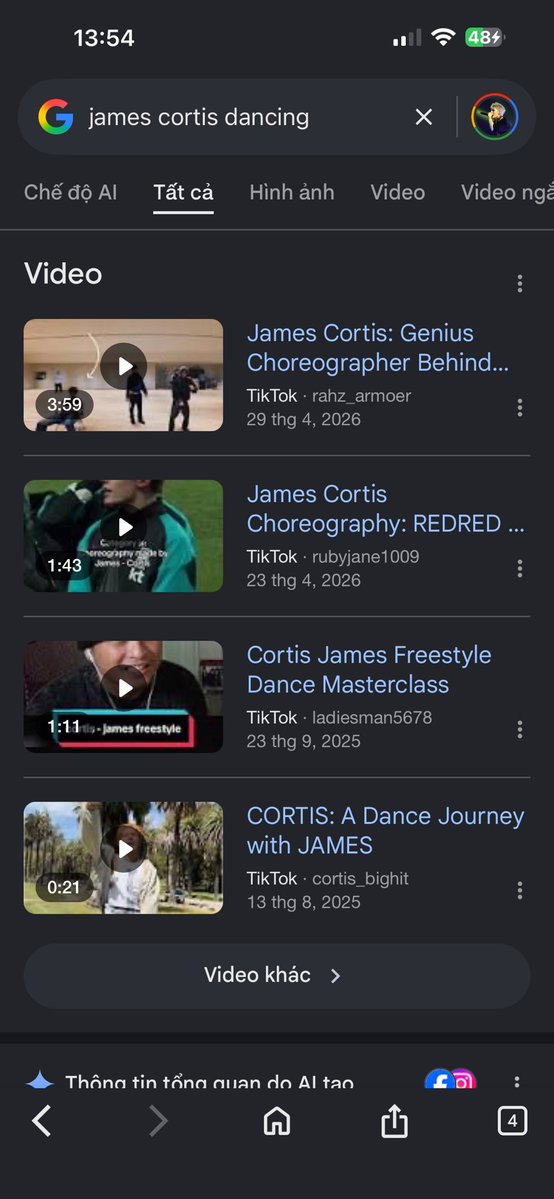Tap the '23 thg 4, 2026' date text
This screenshot has height=1199, width=554.
click(304, 580)
